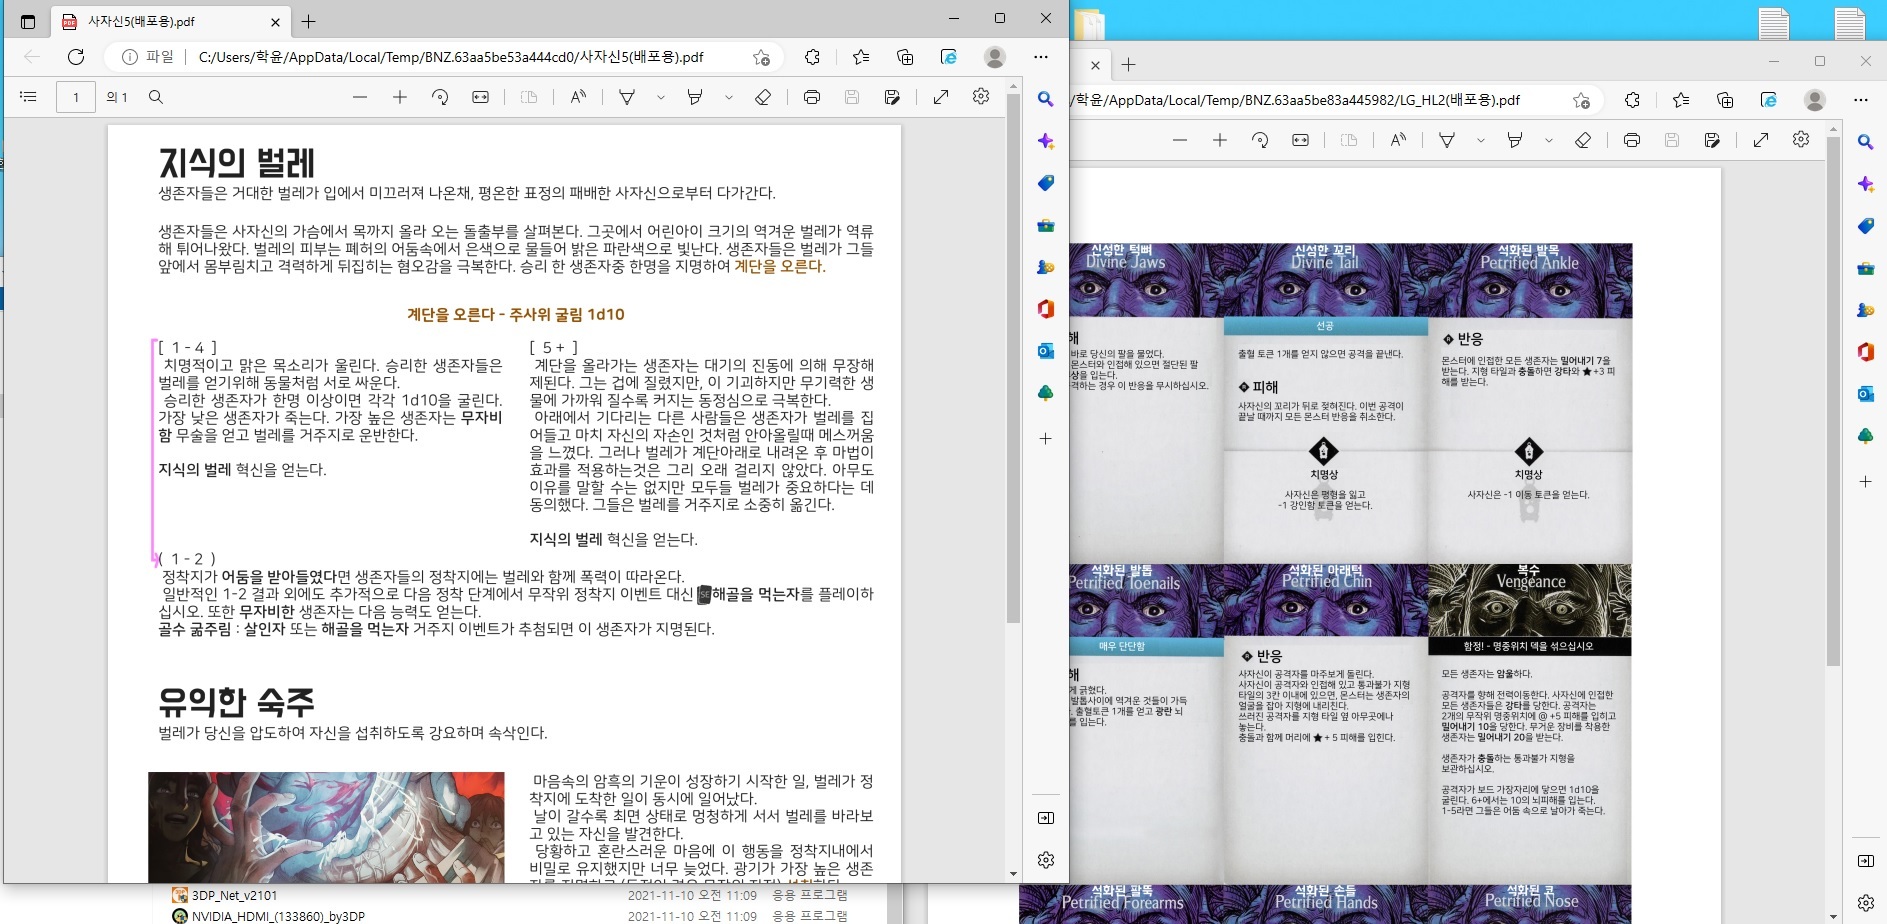Print the LG_HL2 PDF
Viewport: 1887px width, 924px height.
[1632, 140]
